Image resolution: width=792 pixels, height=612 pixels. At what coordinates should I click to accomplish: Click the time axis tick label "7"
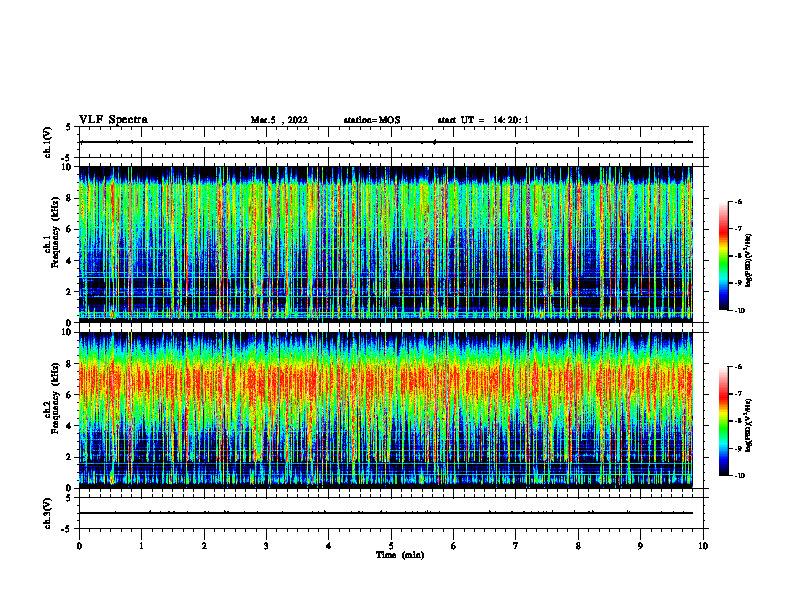[x=516, y=546]
